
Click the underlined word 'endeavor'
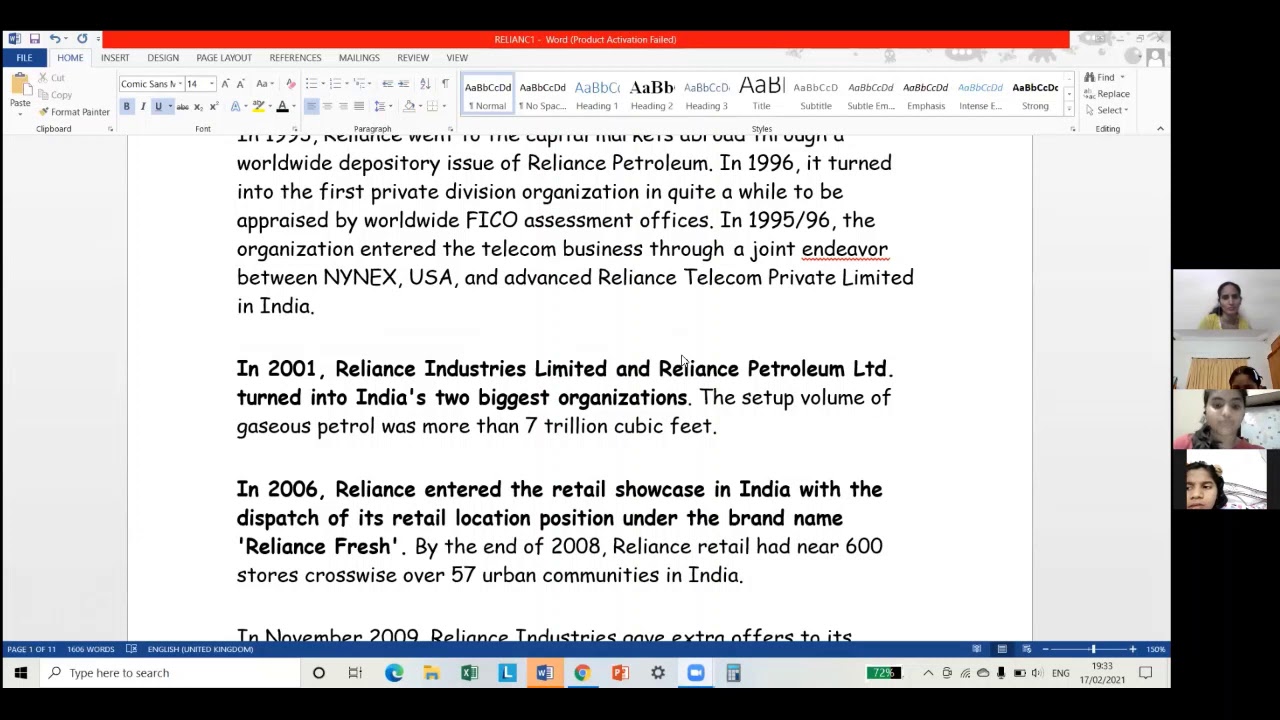(x=844, y=249)
